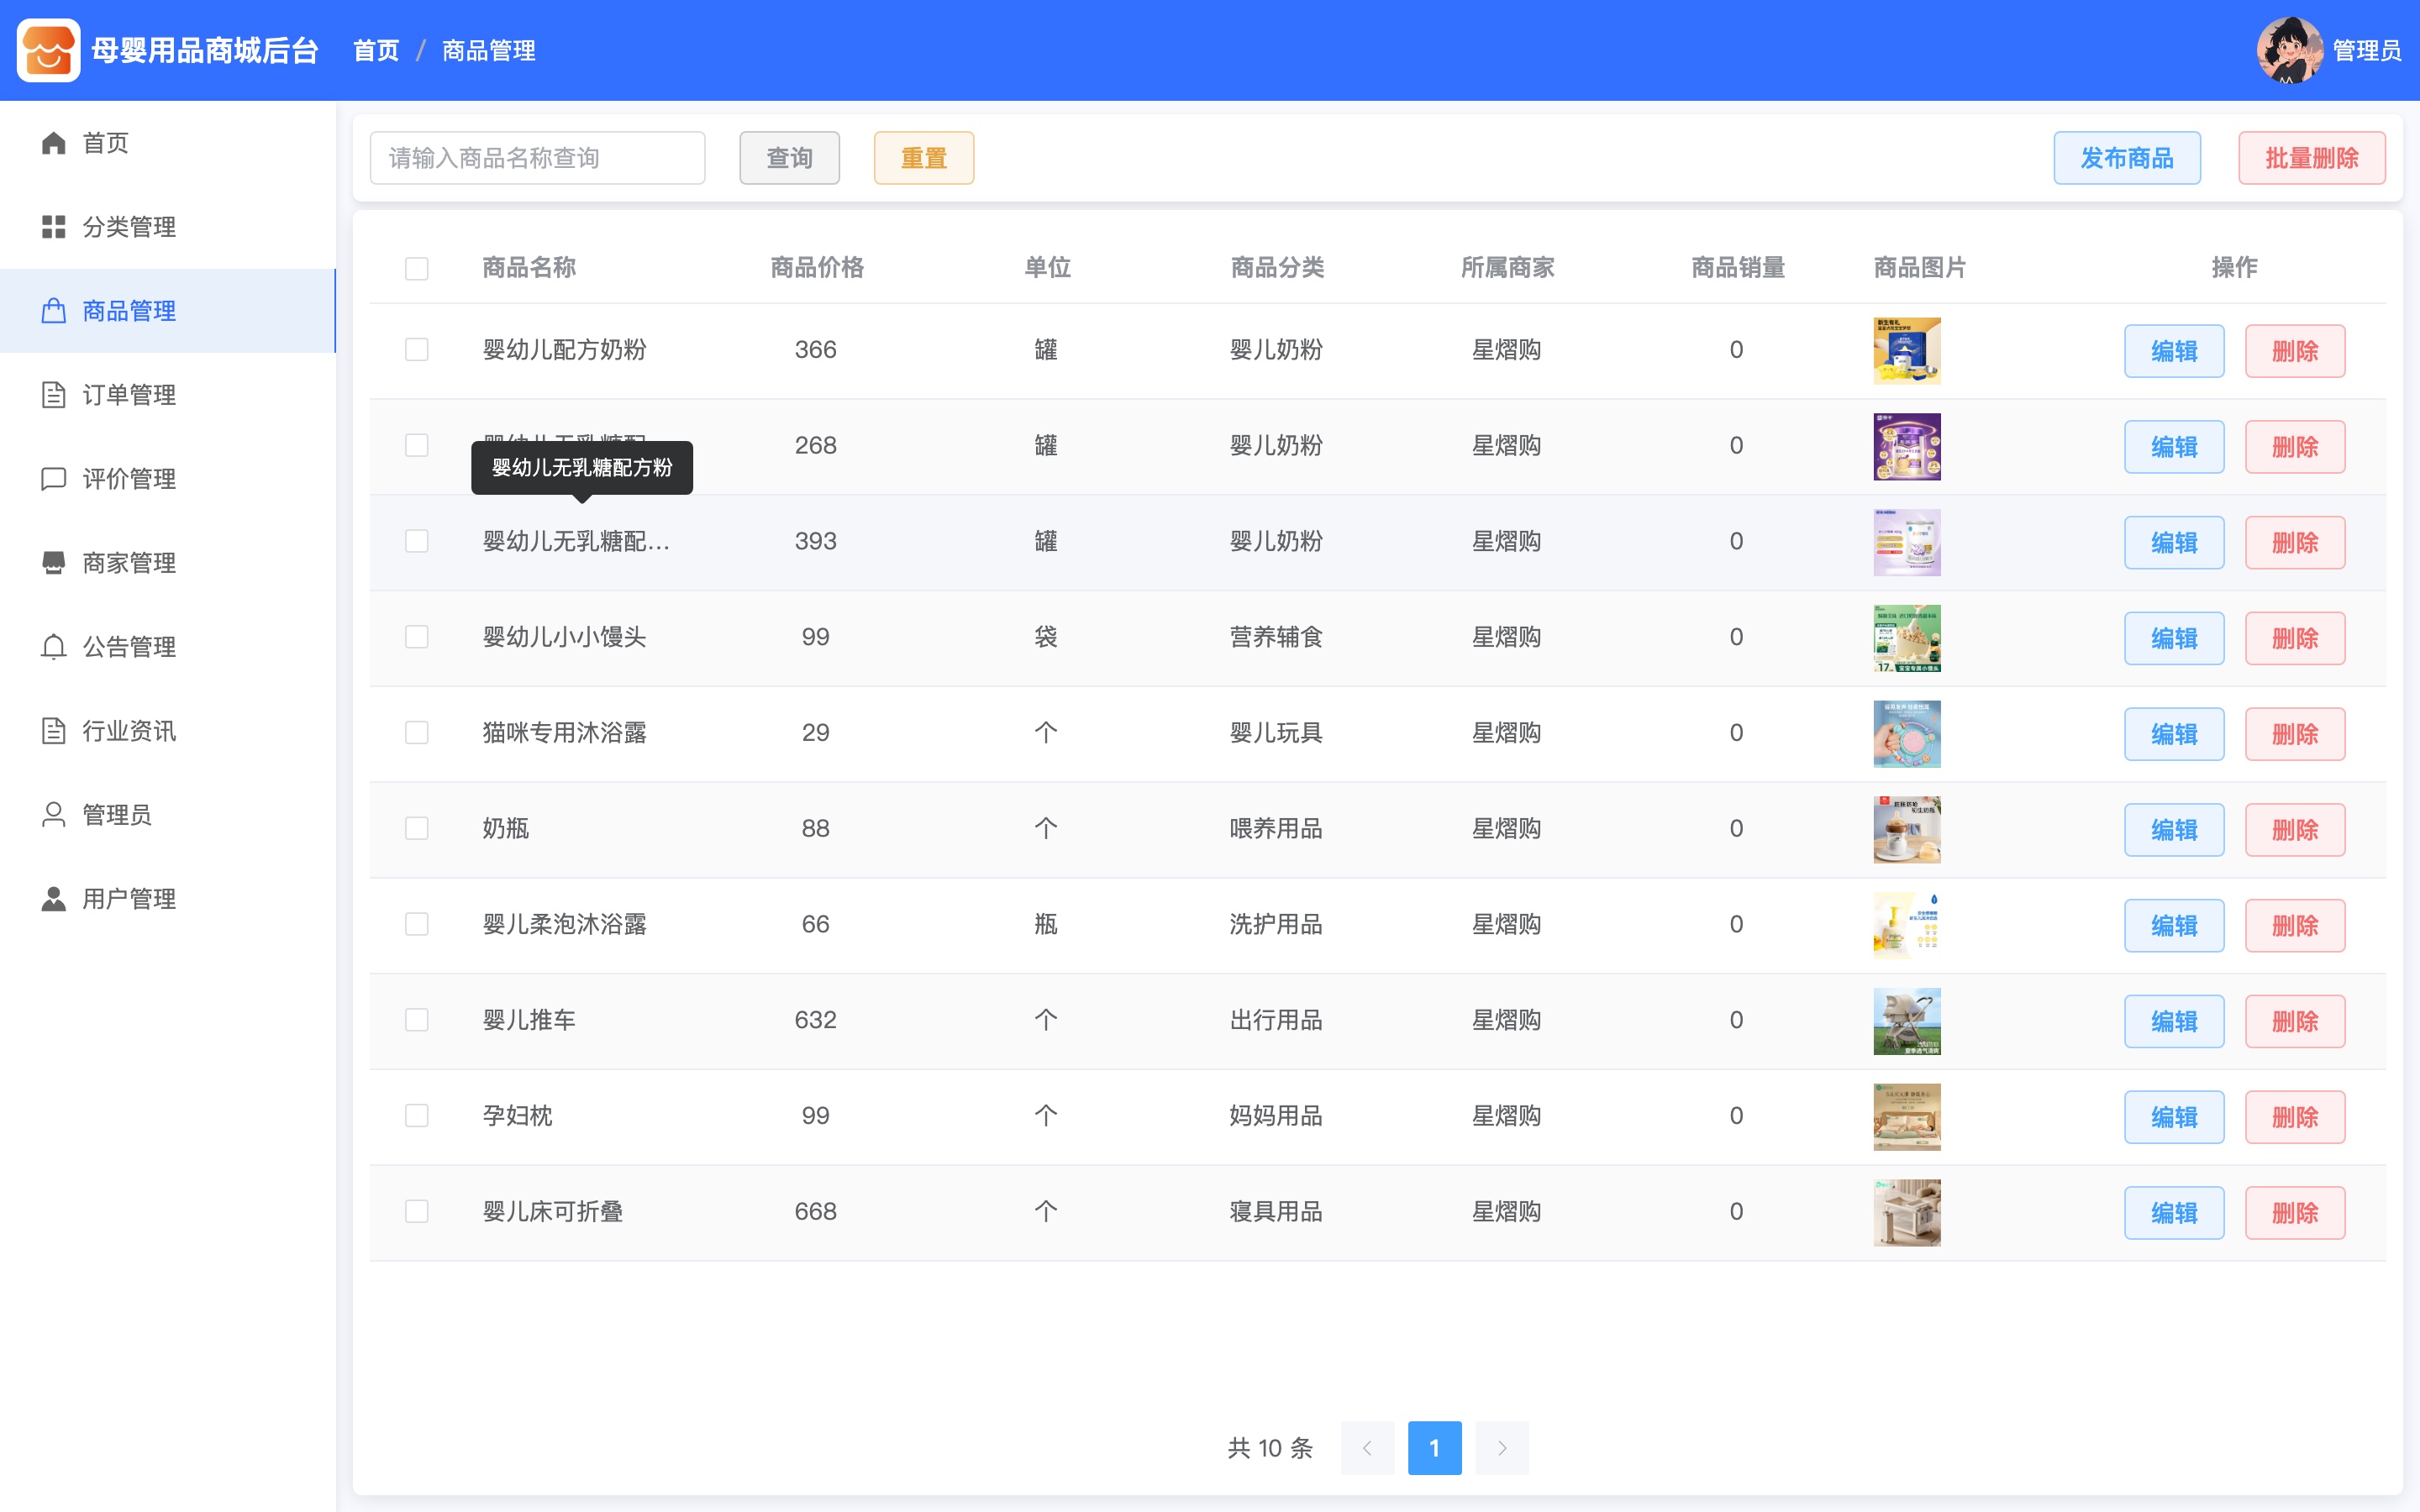Tick the checkbox for 孕妇枕 row
Viewport: 2420px width, 1512px height.
click(x=417, y=1116)
